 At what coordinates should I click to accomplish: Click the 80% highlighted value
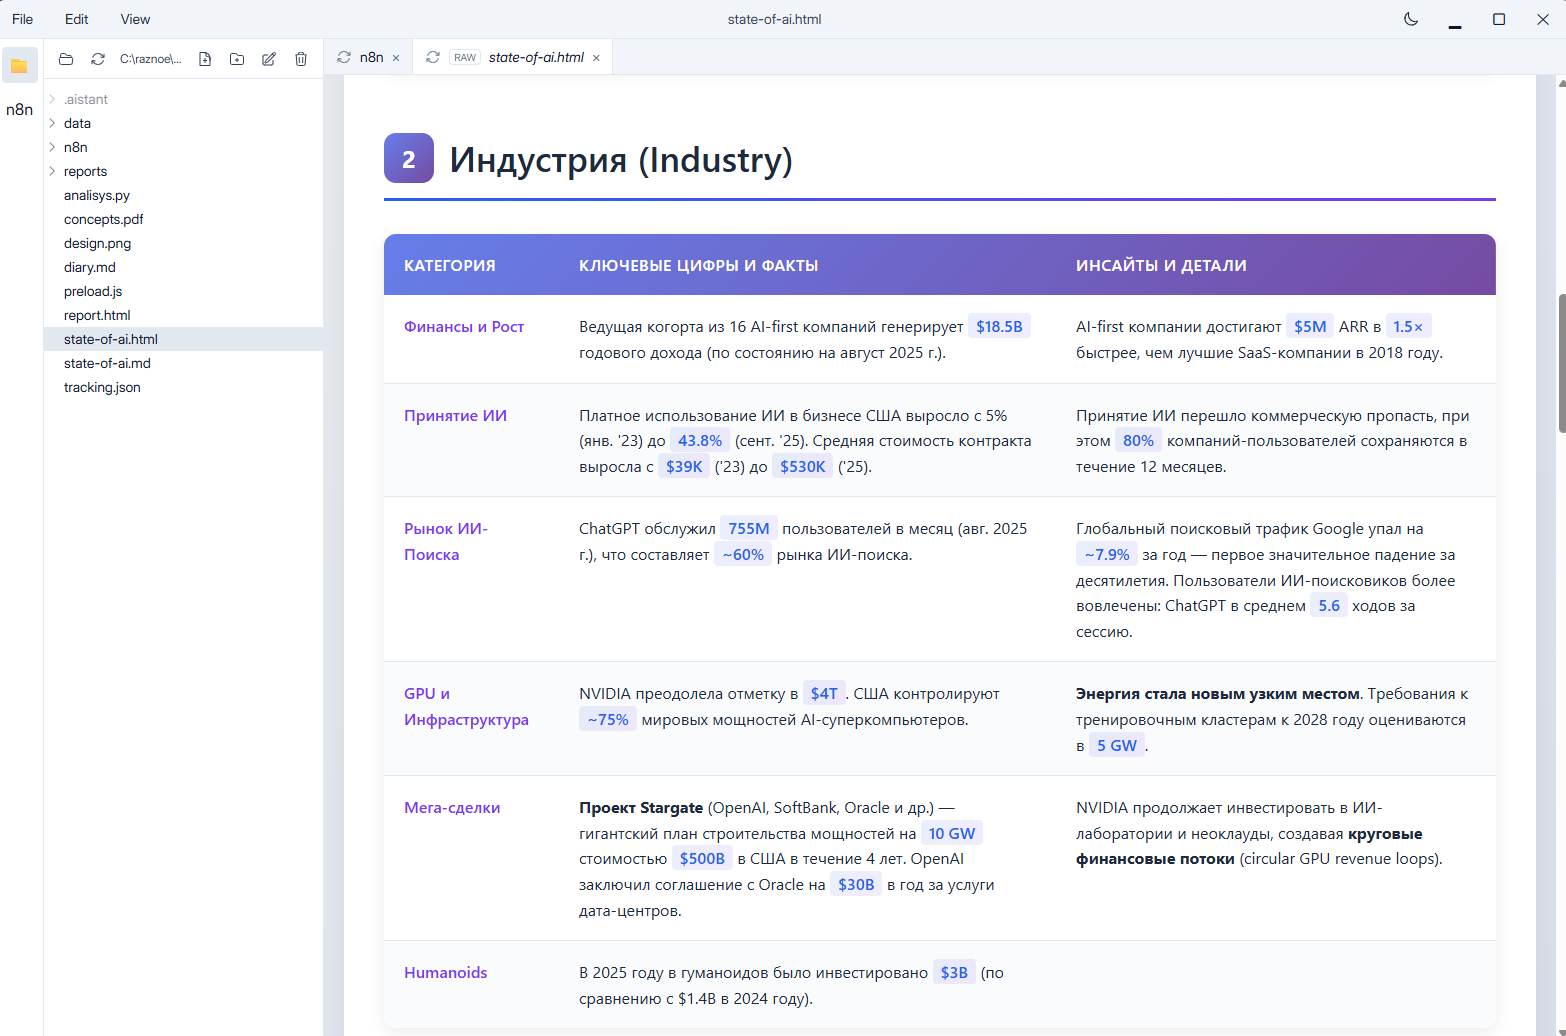coord(1138,440)
